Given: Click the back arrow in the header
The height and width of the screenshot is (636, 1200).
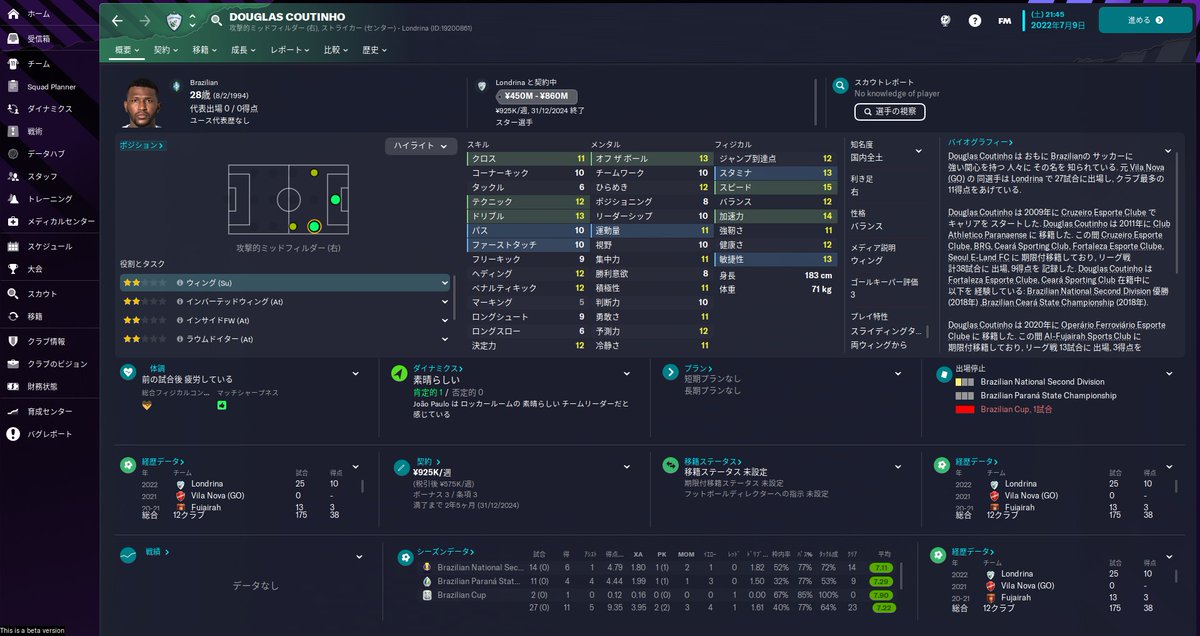Looking at the screenshot, I should pos(118,21).
